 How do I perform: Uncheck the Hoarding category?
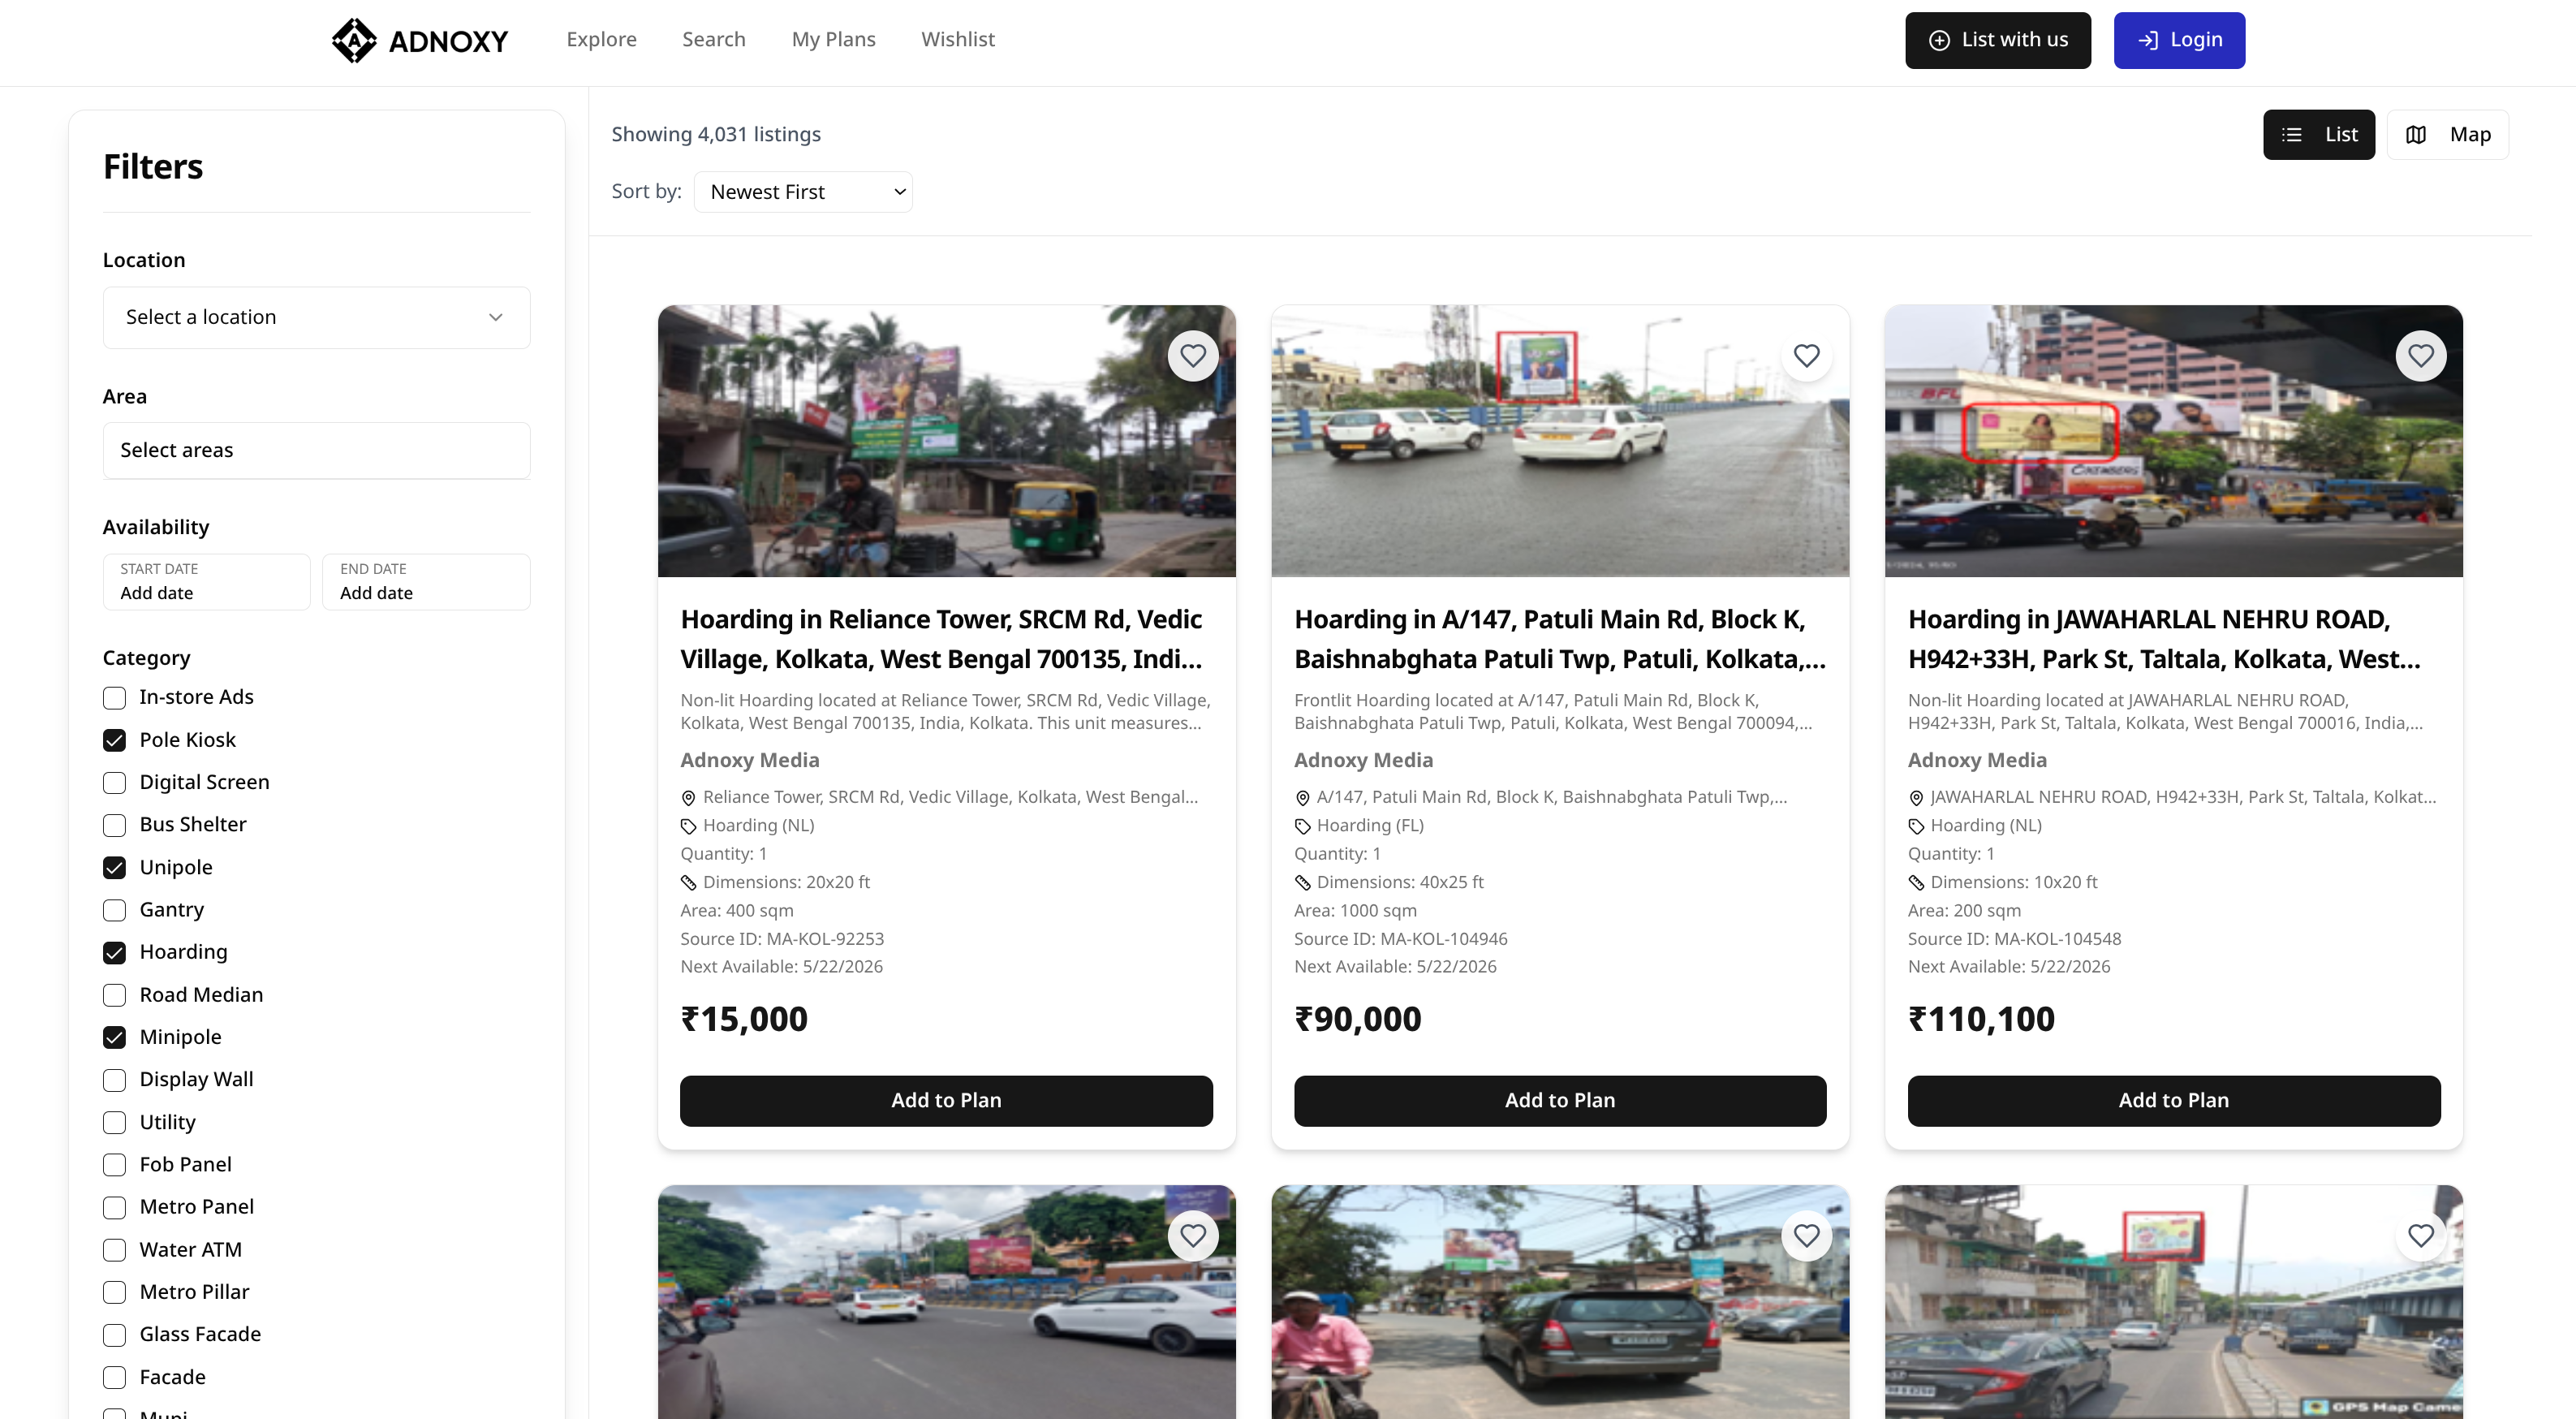(114, 953)
